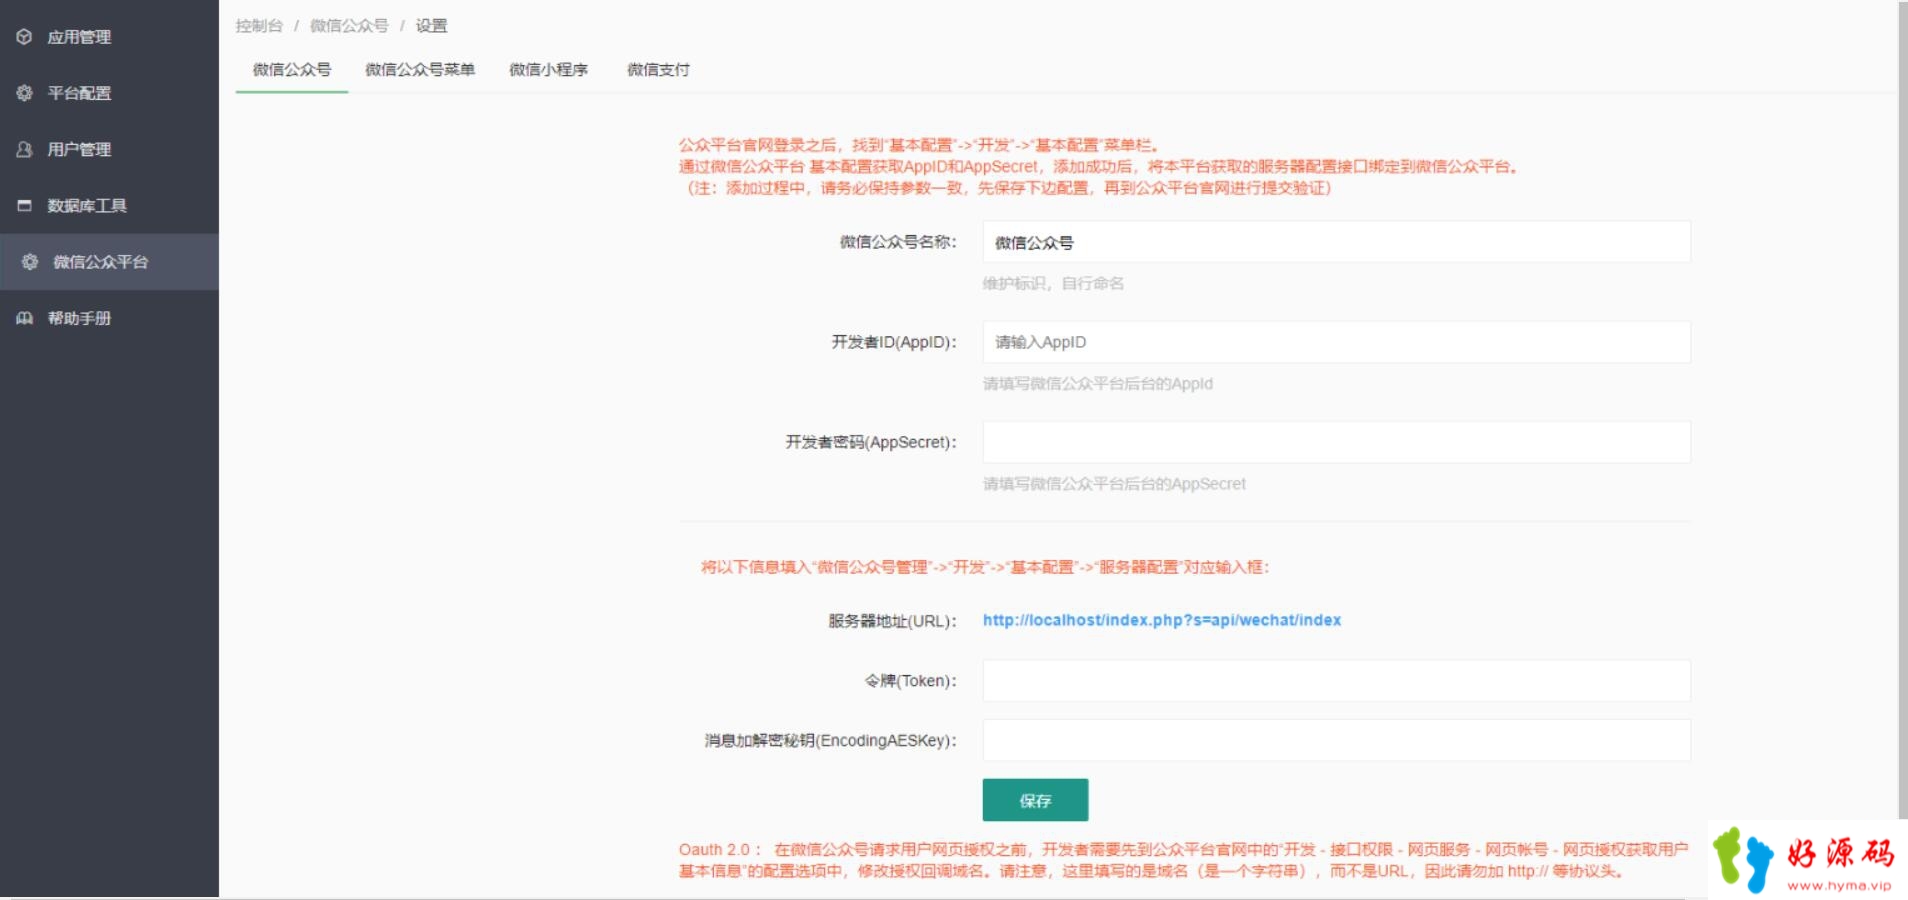Viewport: 1908px width, 900px height.
Task: Click 设置 breadcrumb text
Action: (432, 26)
